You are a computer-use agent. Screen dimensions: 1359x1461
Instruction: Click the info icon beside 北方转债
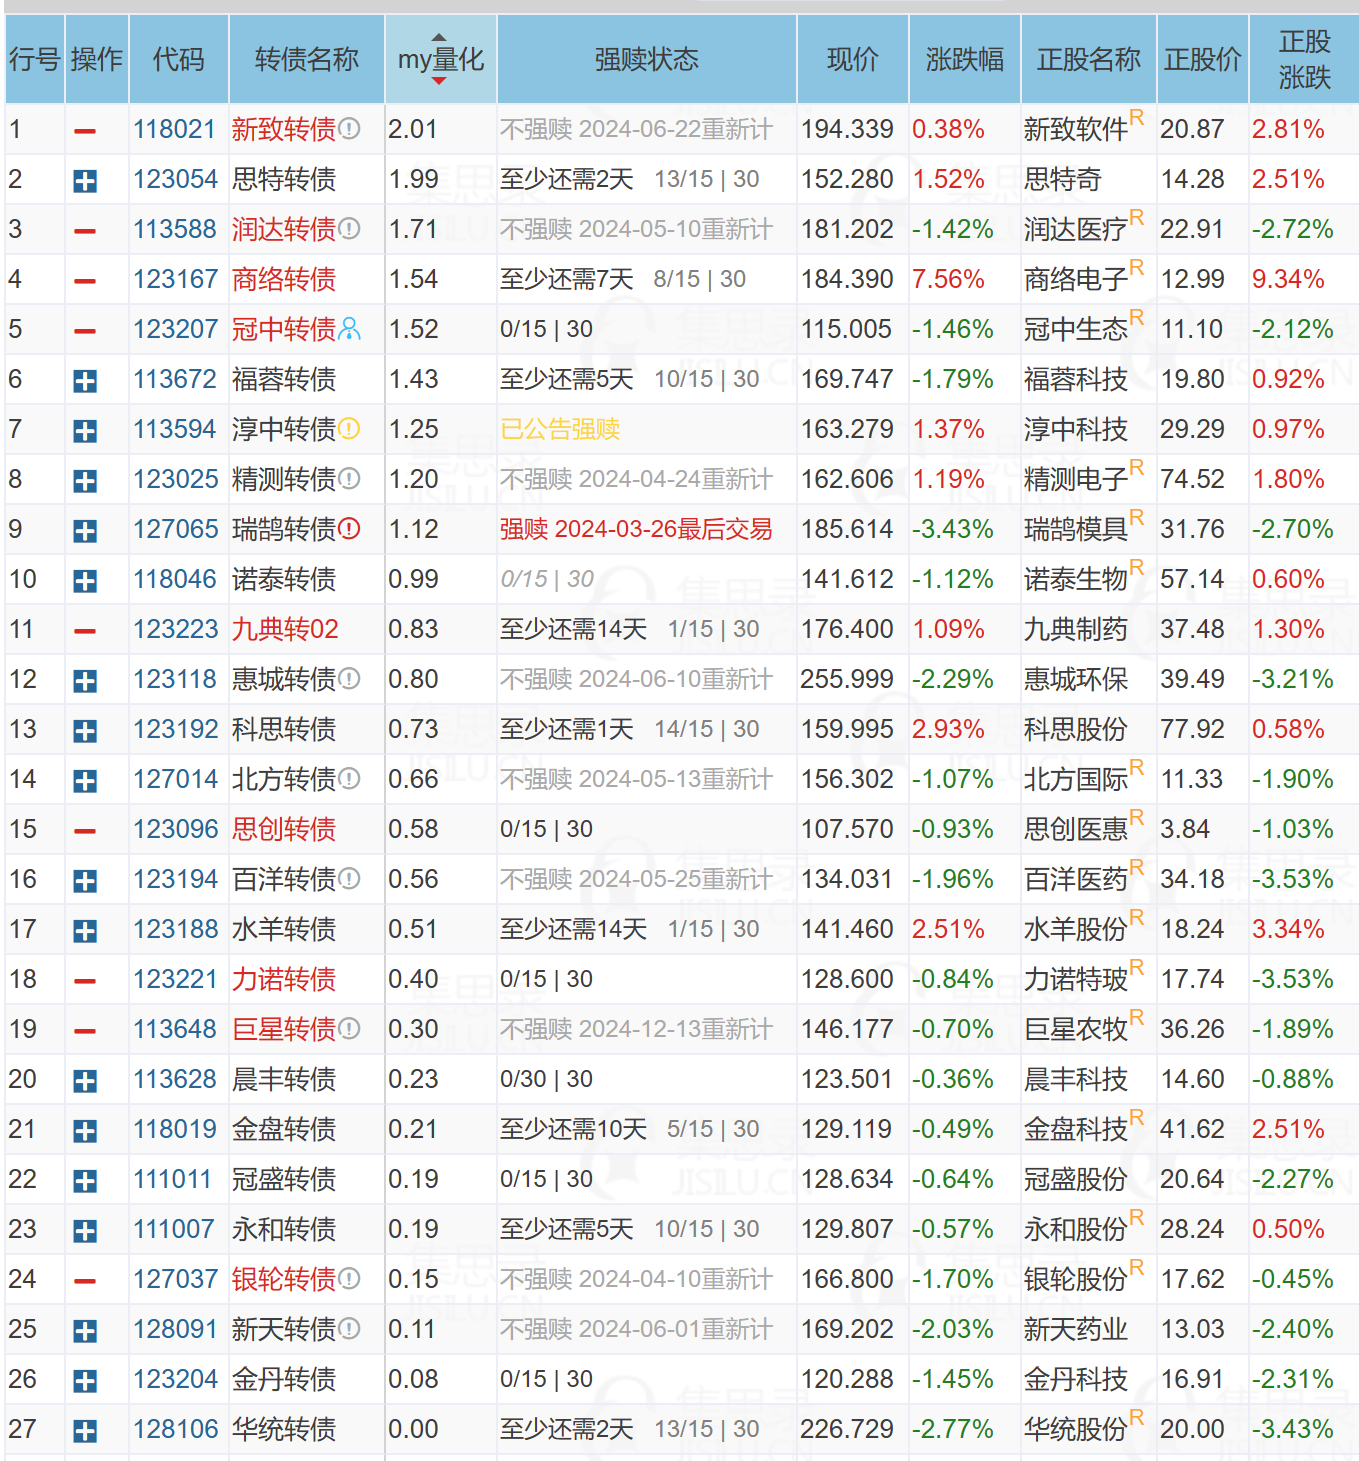349,779
